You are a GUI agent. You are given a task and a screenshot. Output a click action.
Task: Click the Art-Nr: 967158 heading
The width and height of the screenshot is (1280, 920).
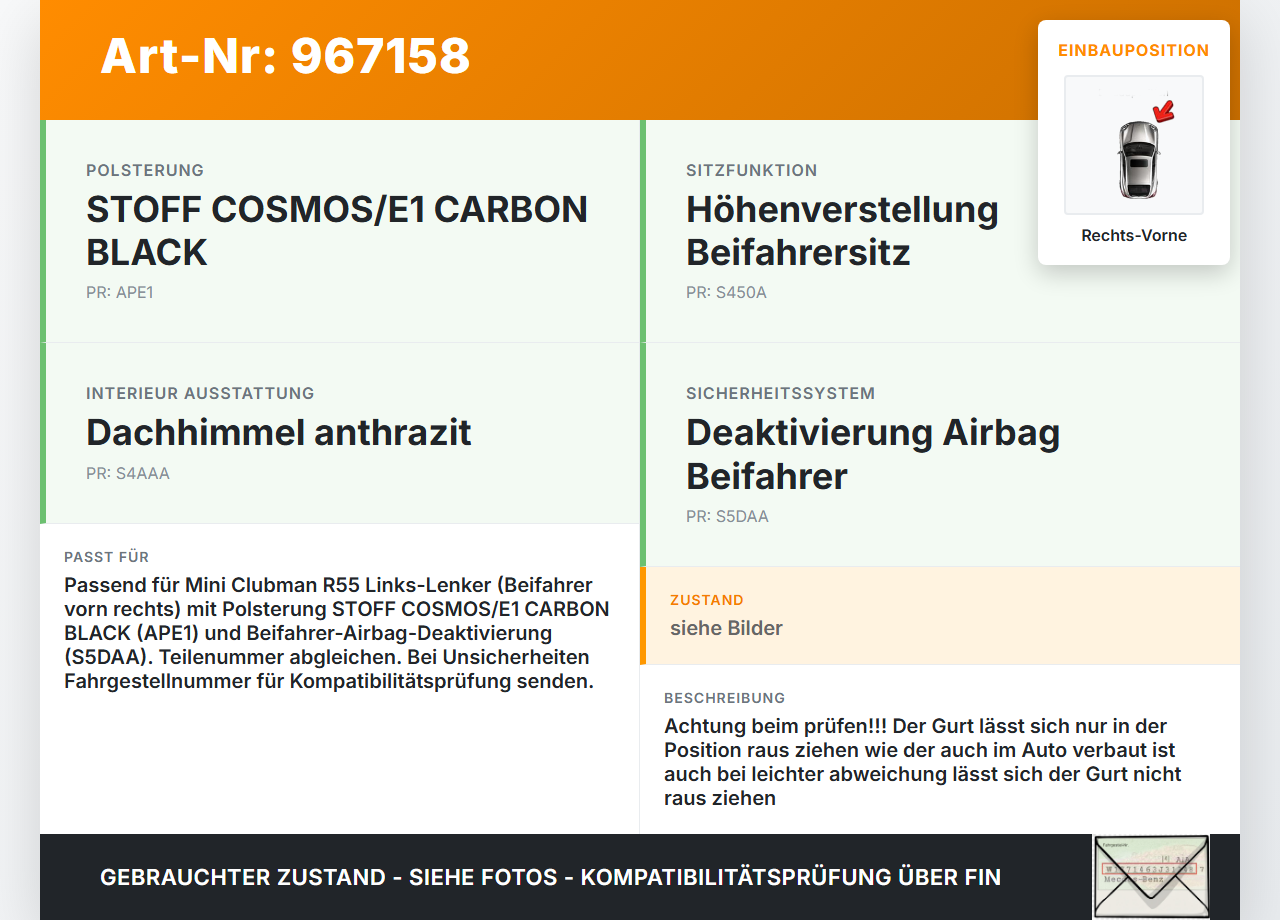click(285, 58)
